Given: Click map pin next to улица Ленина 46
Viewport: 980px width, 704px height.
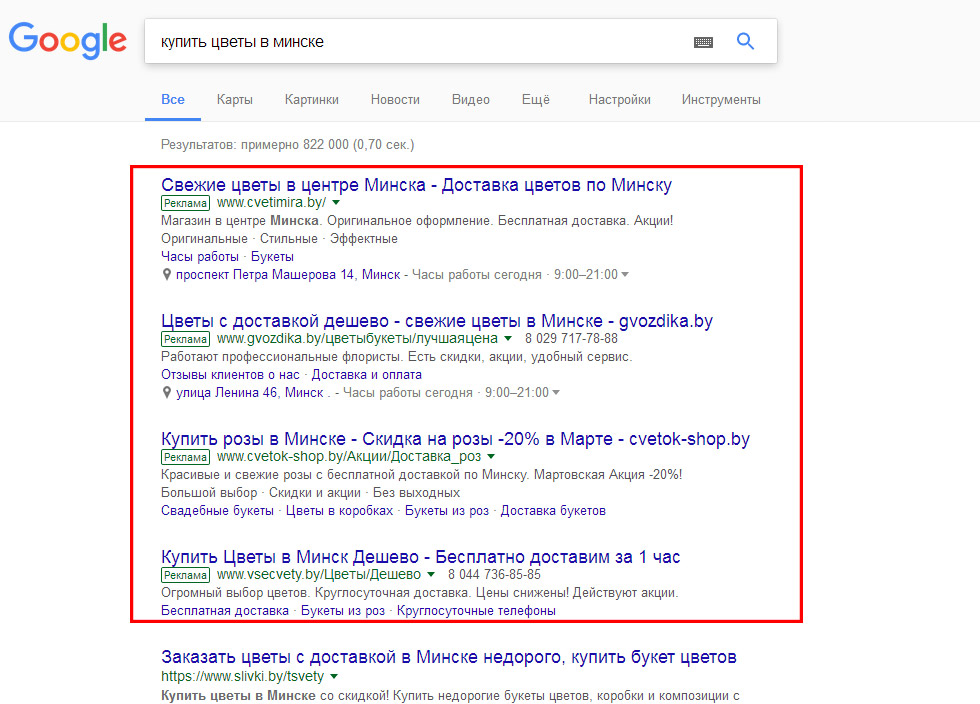Looking at the screenshot, I should 166,393.
